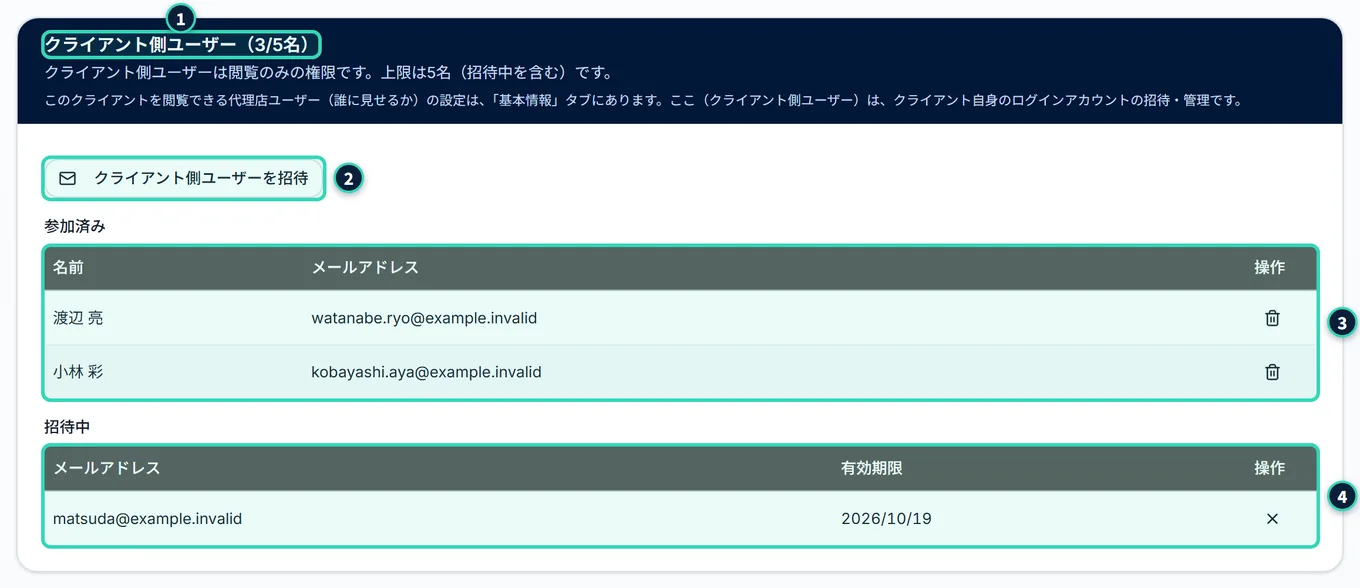This screenshot has width=1360, height=588.
Task: Click matsuda@example.invalid pending email
Action: 147,519
